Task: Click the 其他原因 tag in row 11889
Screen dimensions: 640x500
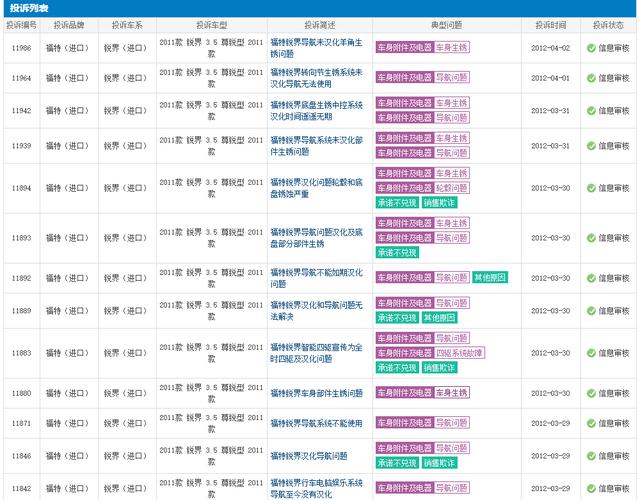Action: (x=439, y=318)
